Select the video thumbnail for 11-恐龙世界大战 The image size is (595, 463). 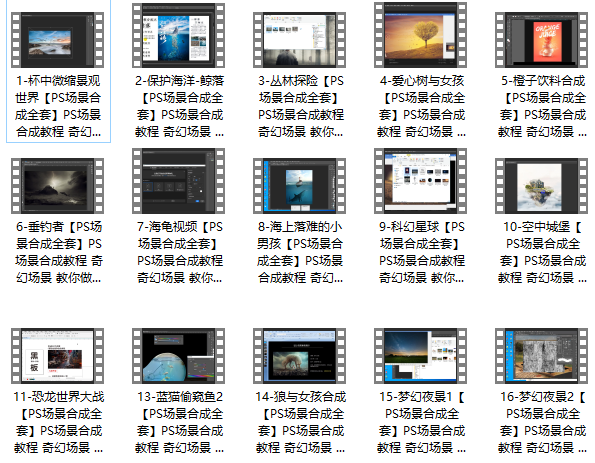coord(57,356)
